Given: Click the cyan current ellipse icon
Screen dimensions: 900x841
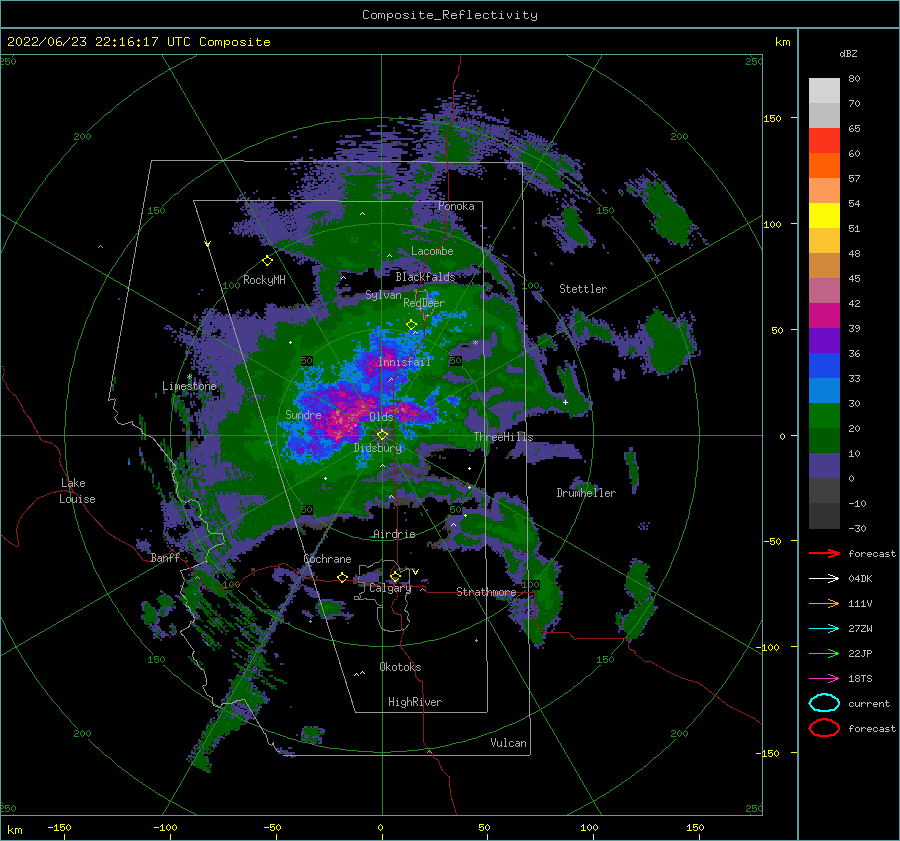Looking at the screenshot, I should [824, 703].
